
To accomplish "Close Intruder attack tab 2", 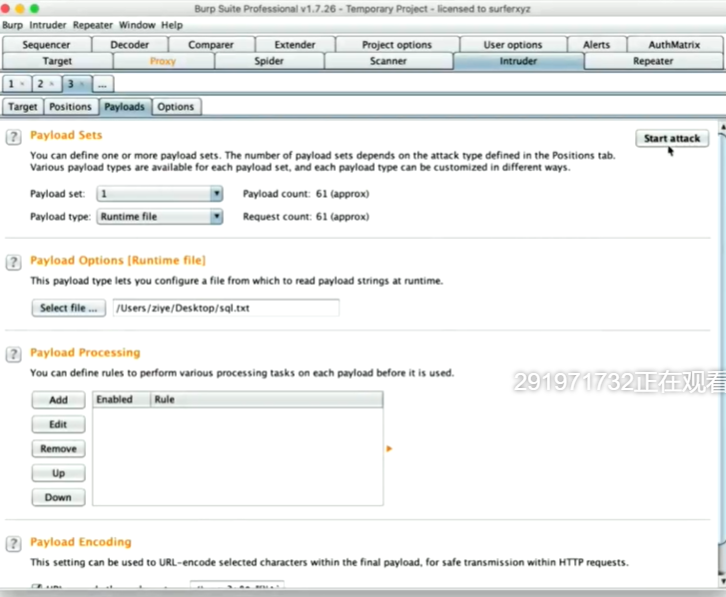I will (x=51, y=84).
